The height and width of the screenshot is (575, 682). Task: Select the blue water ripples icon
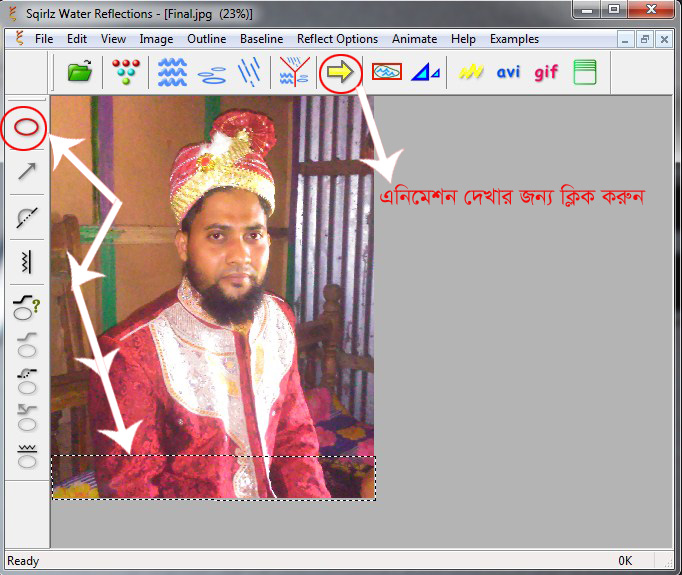(x=172, y=72)
